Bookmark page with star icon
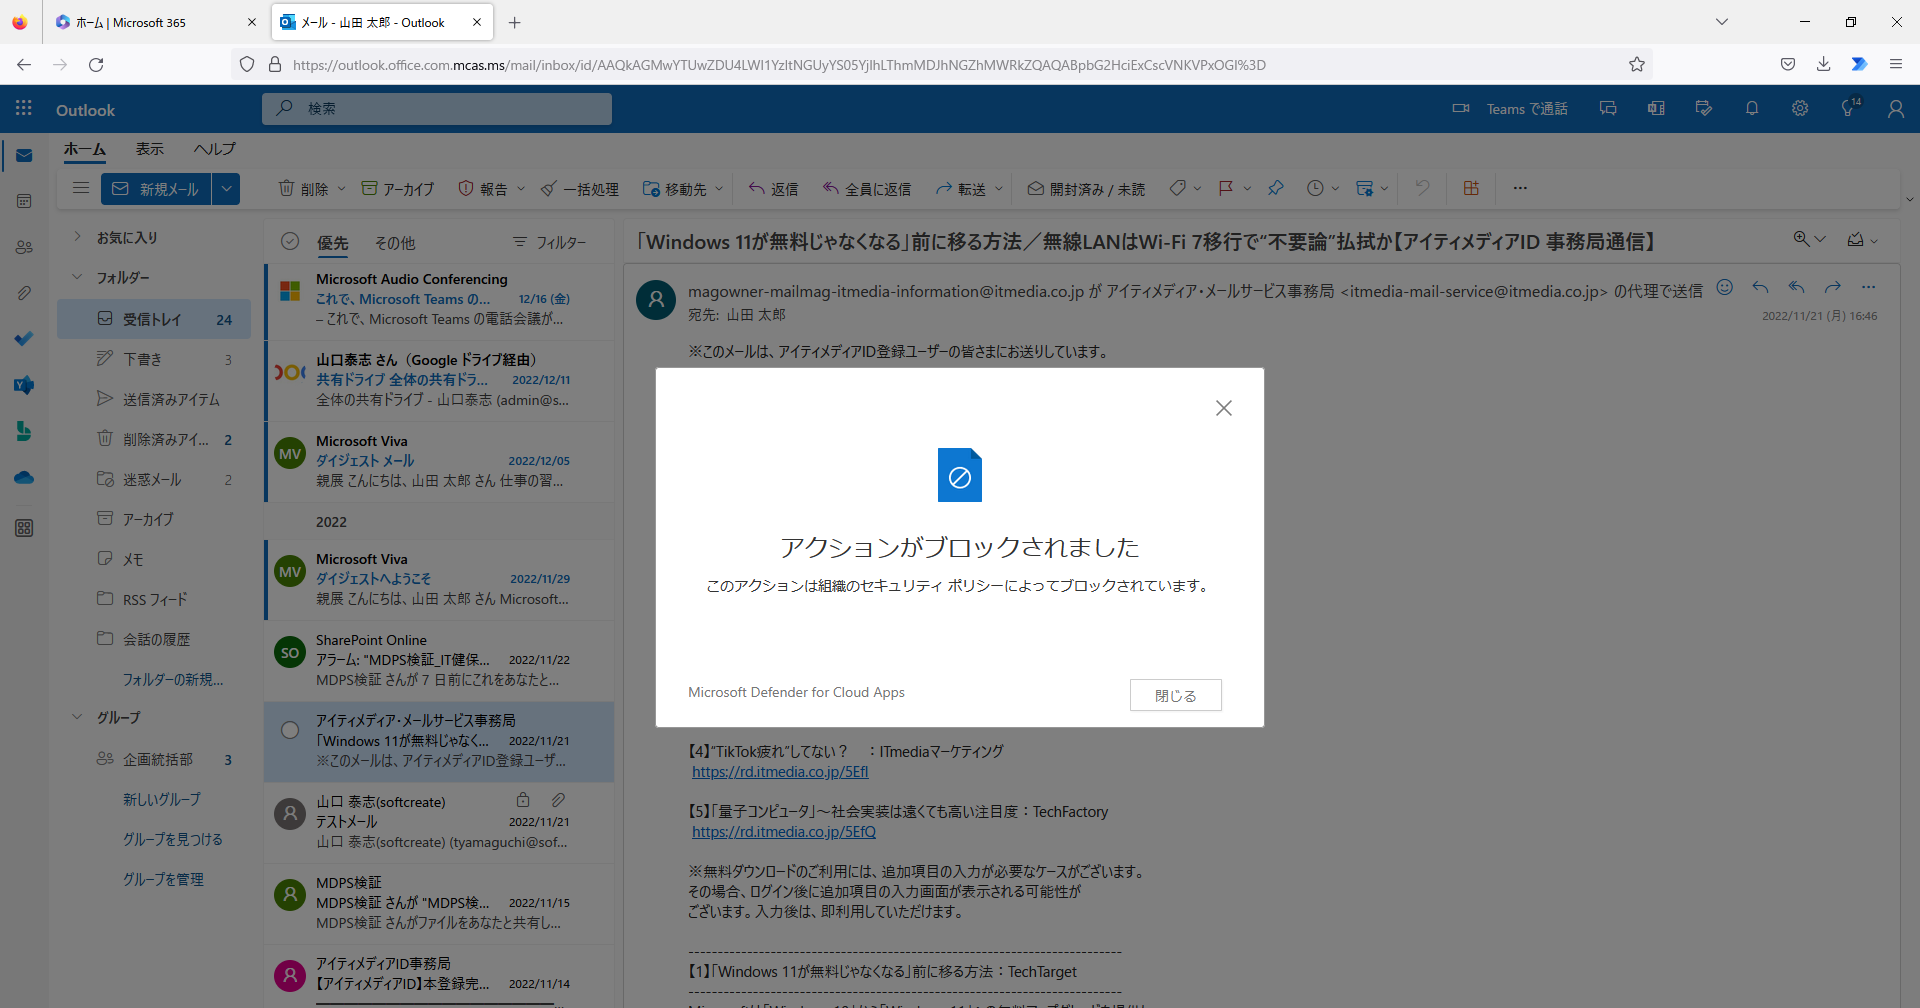This screenshot has width=1920, height=1008. [x=1637, y=64]
